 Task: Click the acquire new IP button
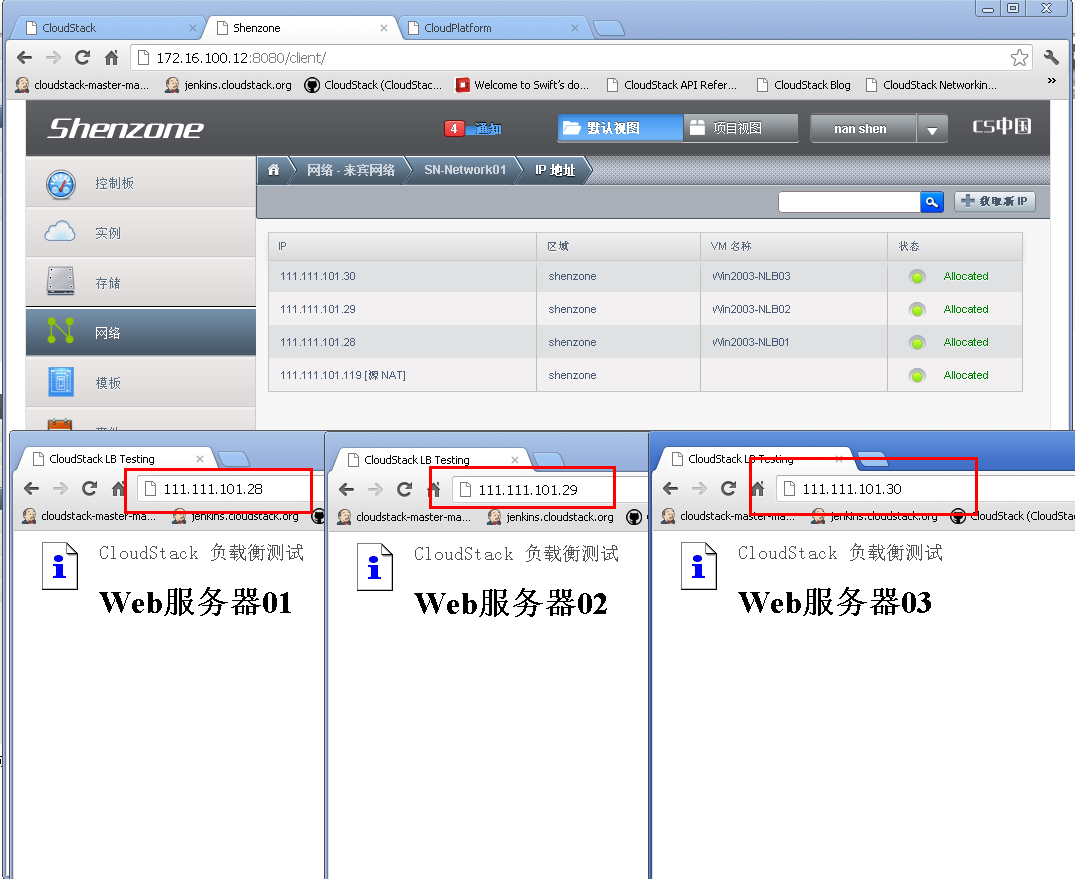click(x=994, y=202)
